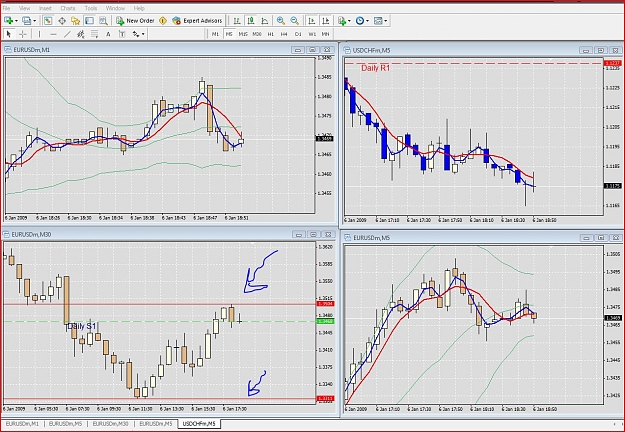
Task: Toggle the Terminal panel icon
Action: (x=89, y=21)
